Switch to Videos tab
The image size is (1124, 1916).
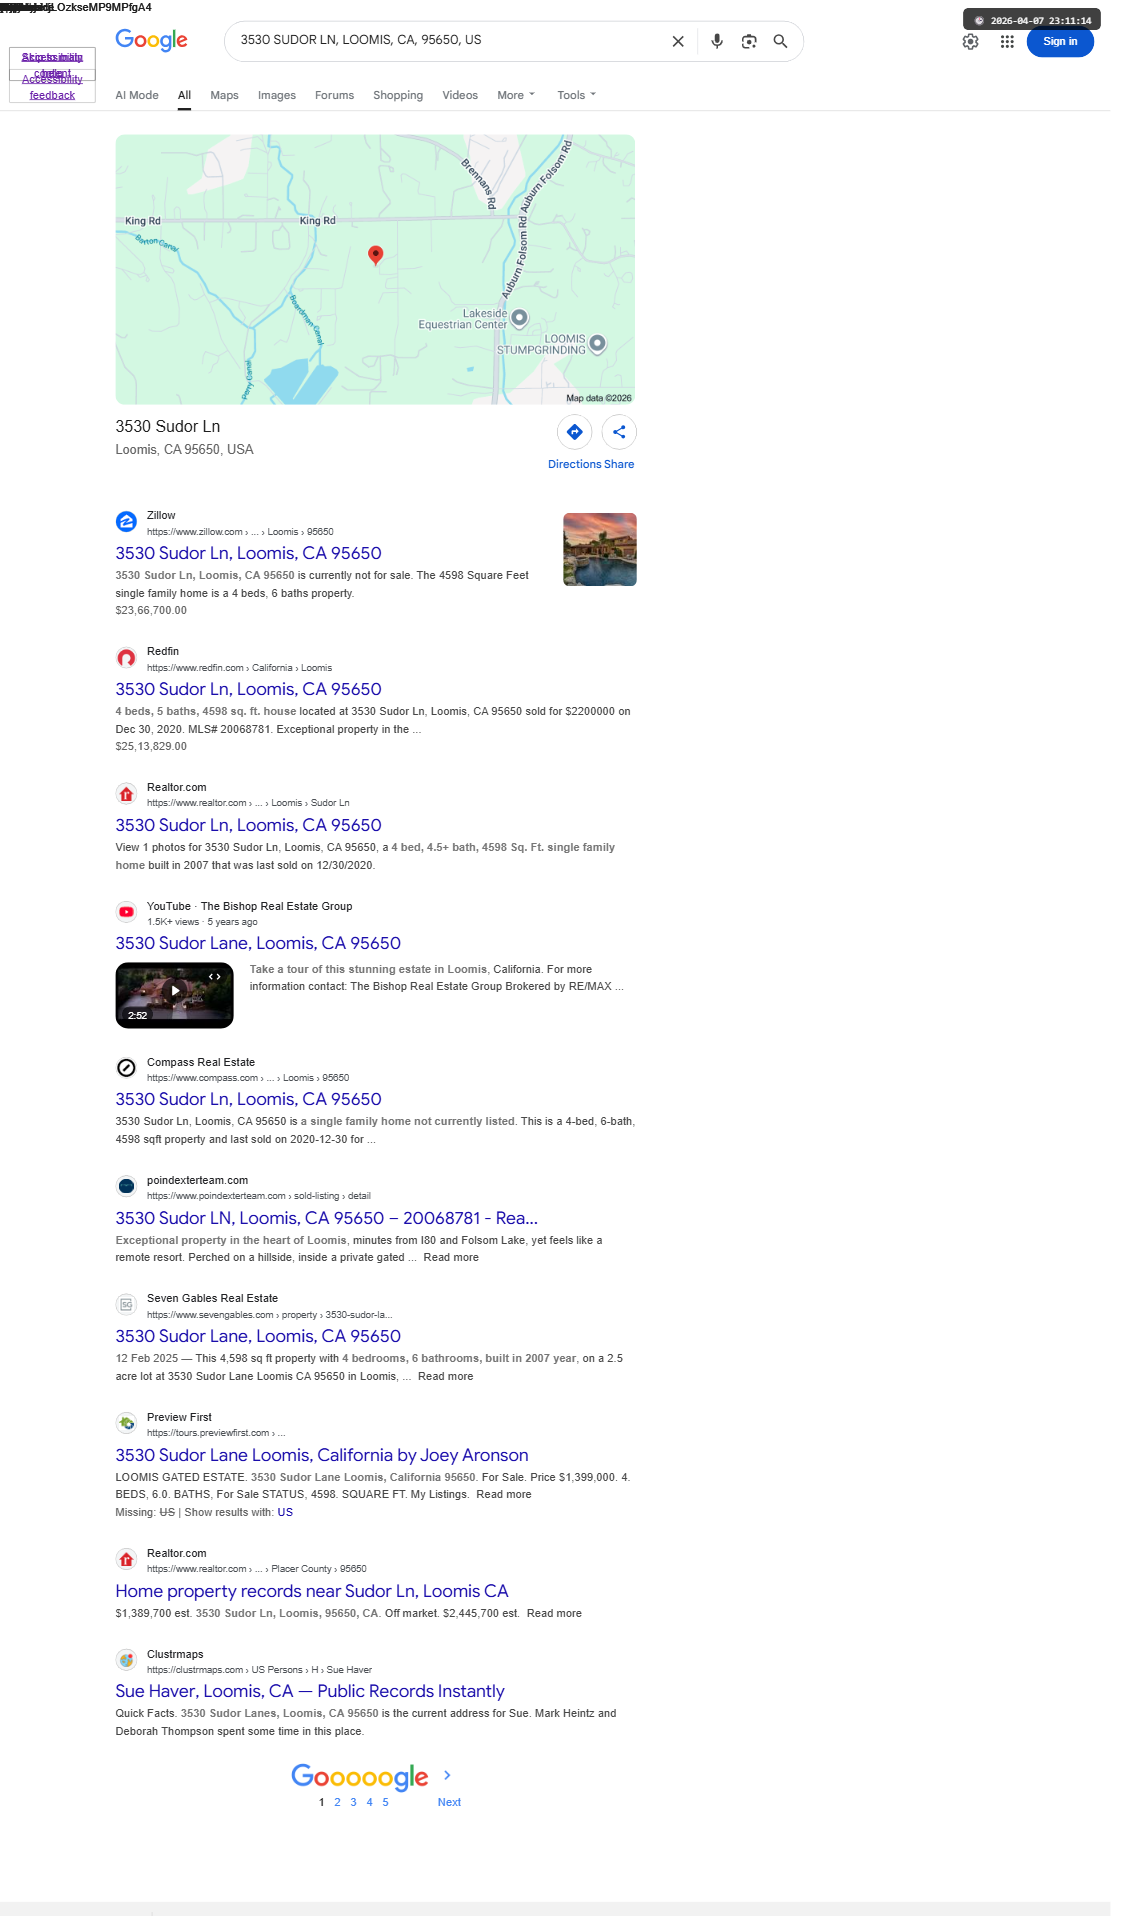coord(460,95)
